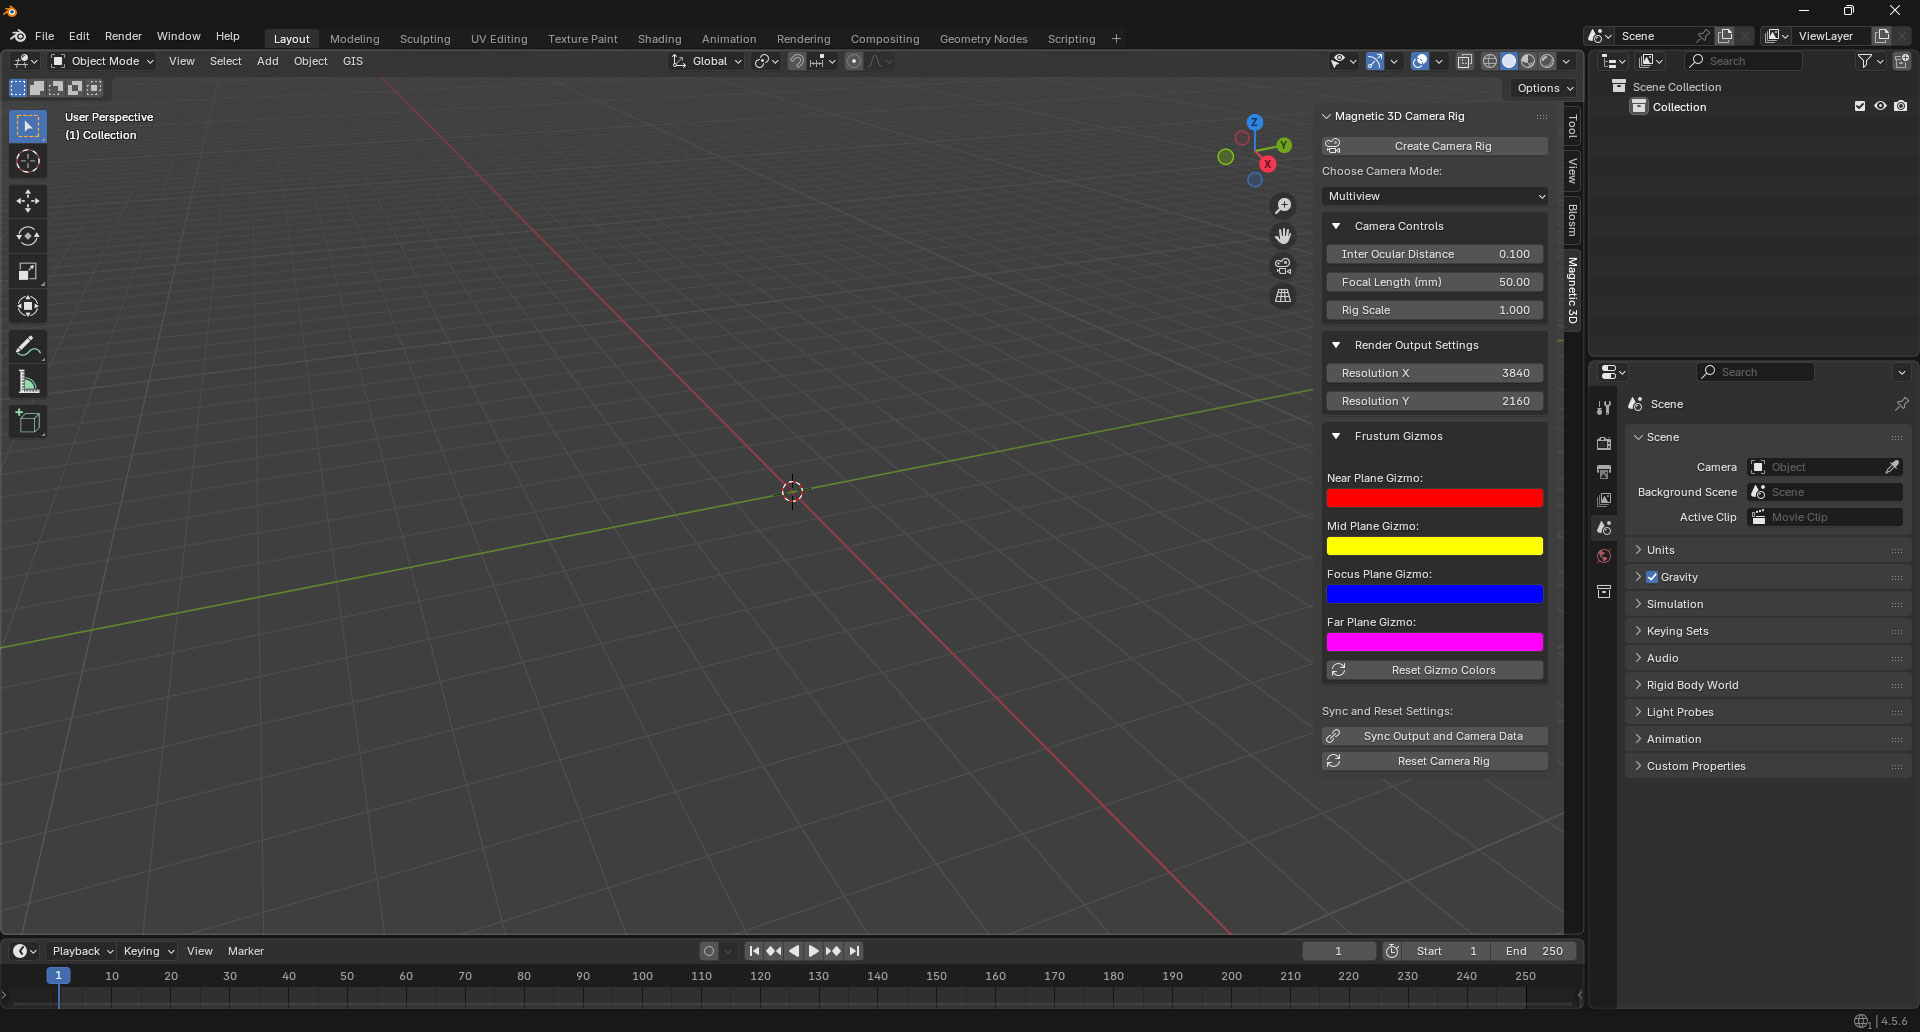This screenshot has height=1032, width=1920.
Task: Toggle the camera view icon
Action: pos(1283,266)
